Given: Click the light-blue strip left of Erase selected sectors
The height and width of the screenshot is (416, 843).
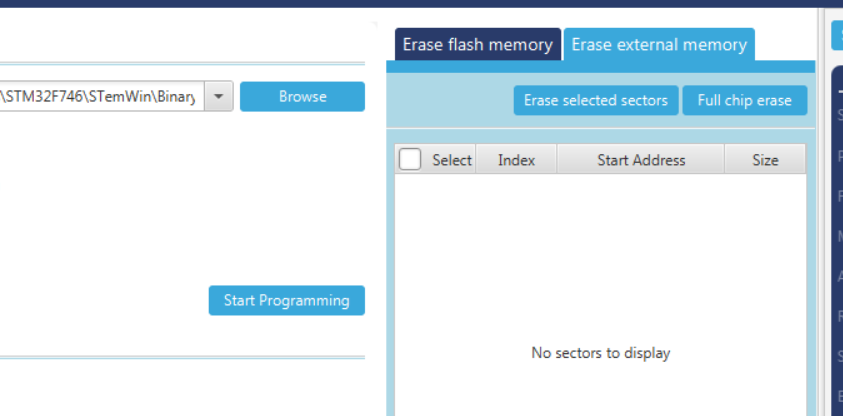Looking at the screenshot, I should pos(450,100).
